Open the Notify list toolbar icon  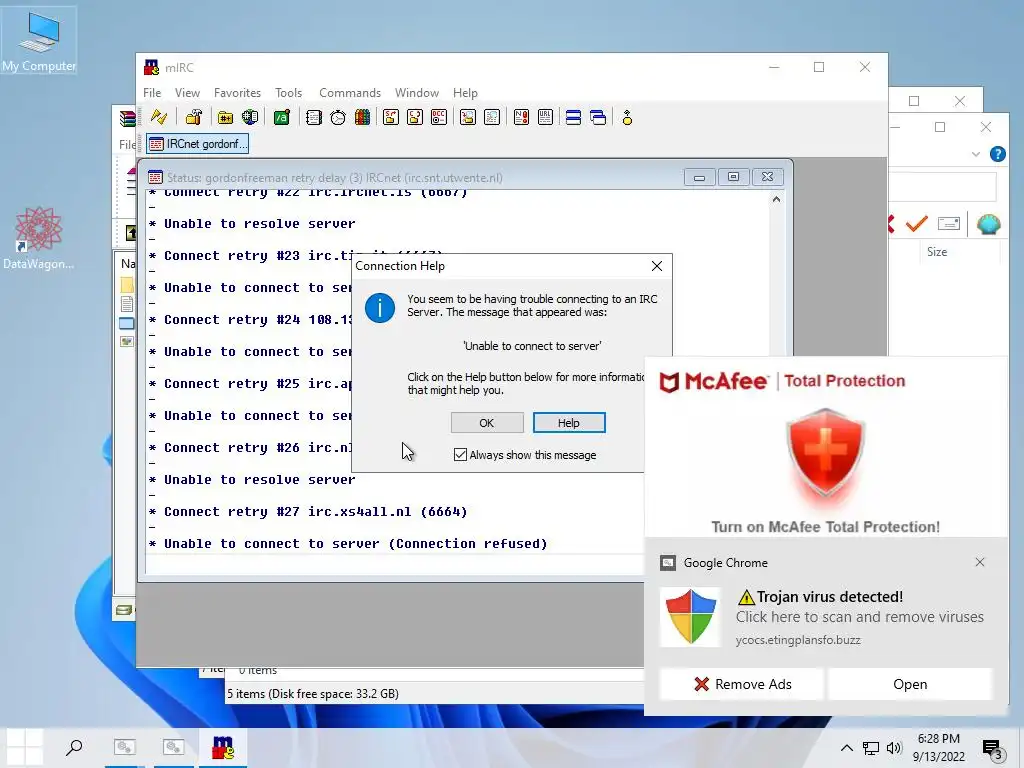[x=521, y=118]
